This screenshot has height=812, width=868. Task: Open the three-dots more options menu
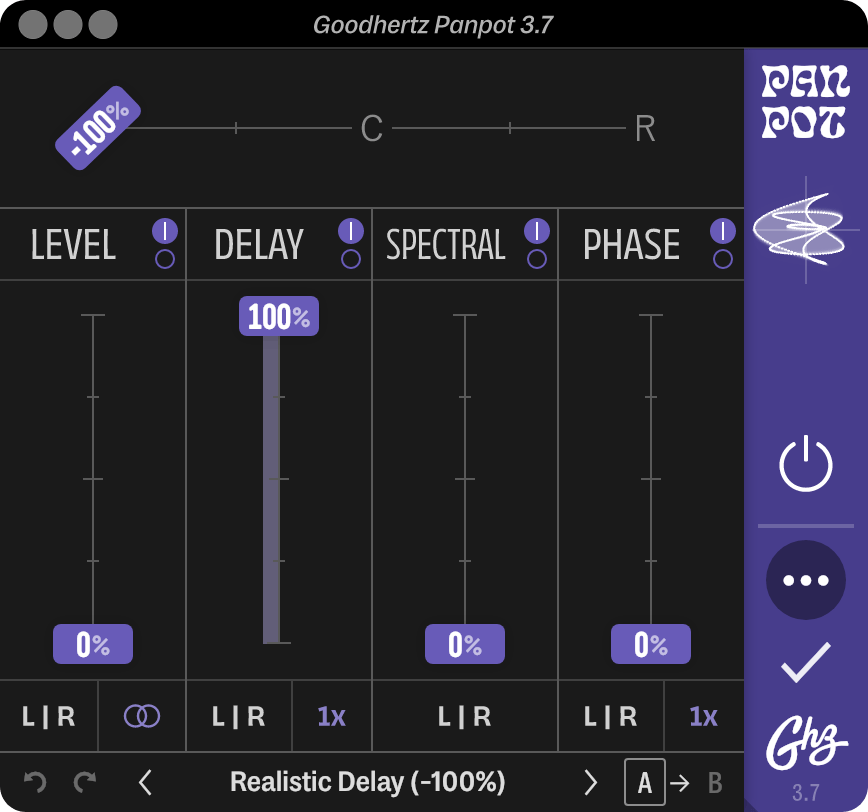pyautogui.click(x=805, y=580)
